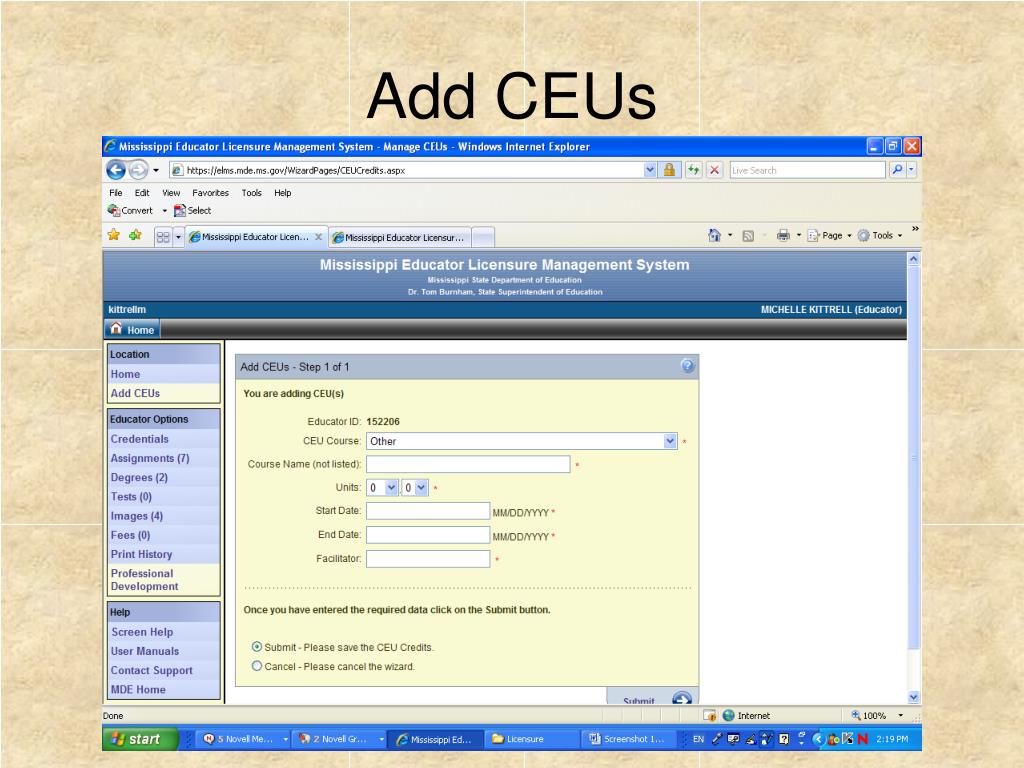Click the browser address bar URL
This screenshot has height=768, width=1024.
coord(406,170)
